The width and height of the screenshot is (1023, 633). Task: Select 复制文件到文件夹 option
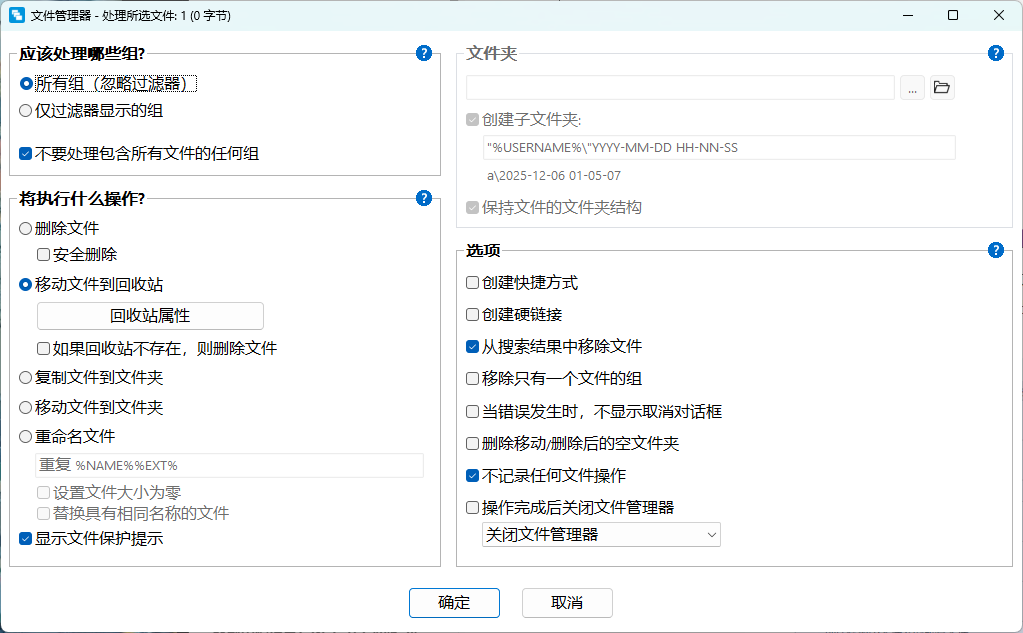(x=26, y=378)
